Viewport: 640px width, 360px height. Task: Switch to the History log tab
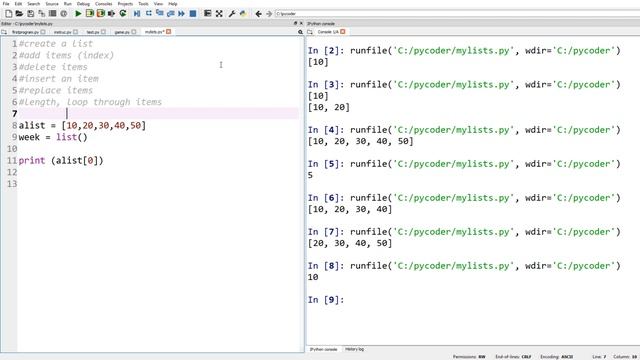tap(354, 349)
